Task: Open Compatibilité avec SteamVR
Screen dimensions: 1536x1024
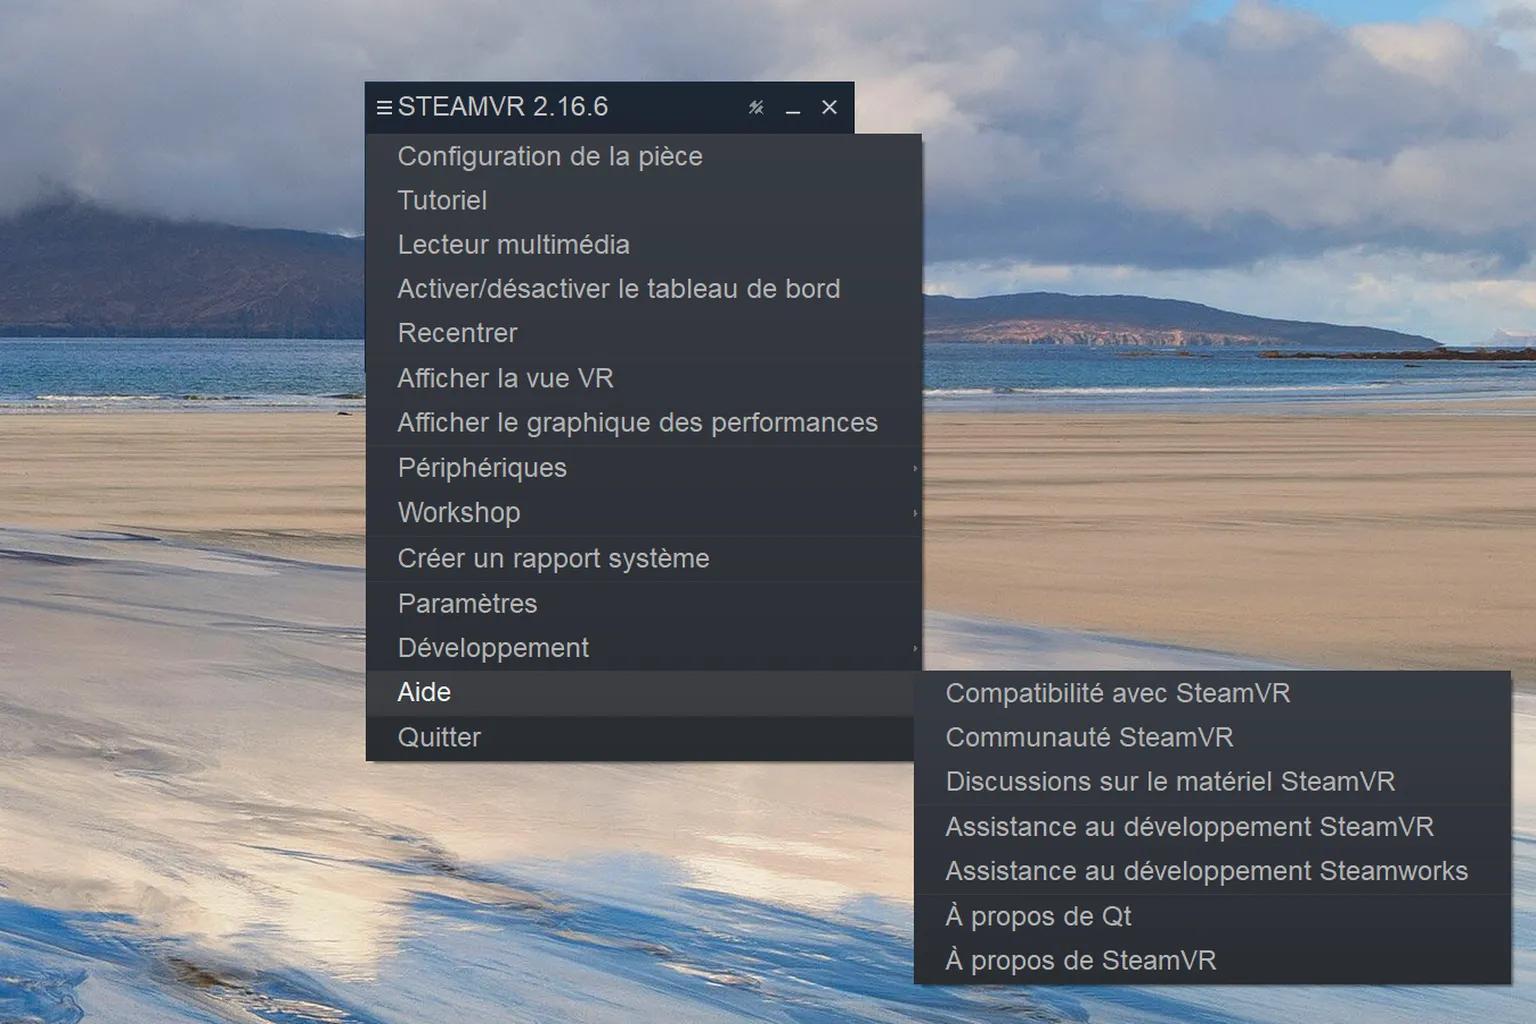Action: click(x=1212, y=693)
